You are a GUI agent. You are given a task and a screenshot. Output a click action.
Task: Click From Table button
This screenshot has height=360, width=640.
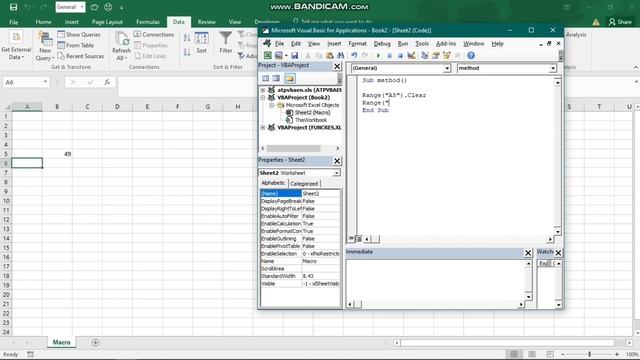pyautogui.click(x=76, y=45)
